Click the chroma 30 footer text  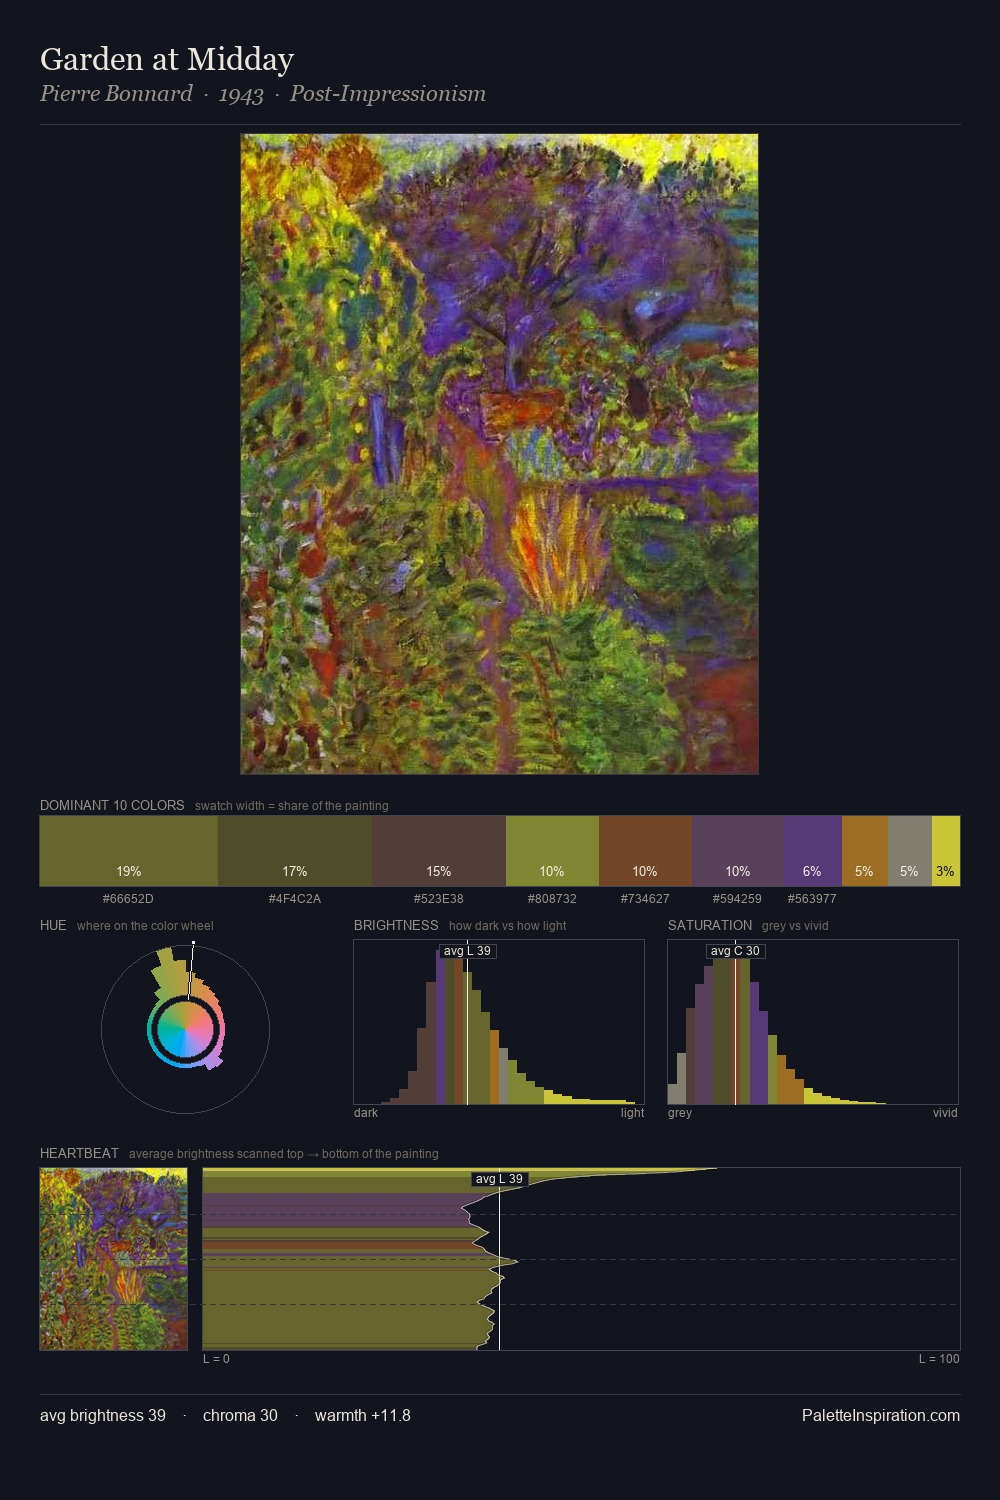pyautogui.click(x=240, y=1415)
